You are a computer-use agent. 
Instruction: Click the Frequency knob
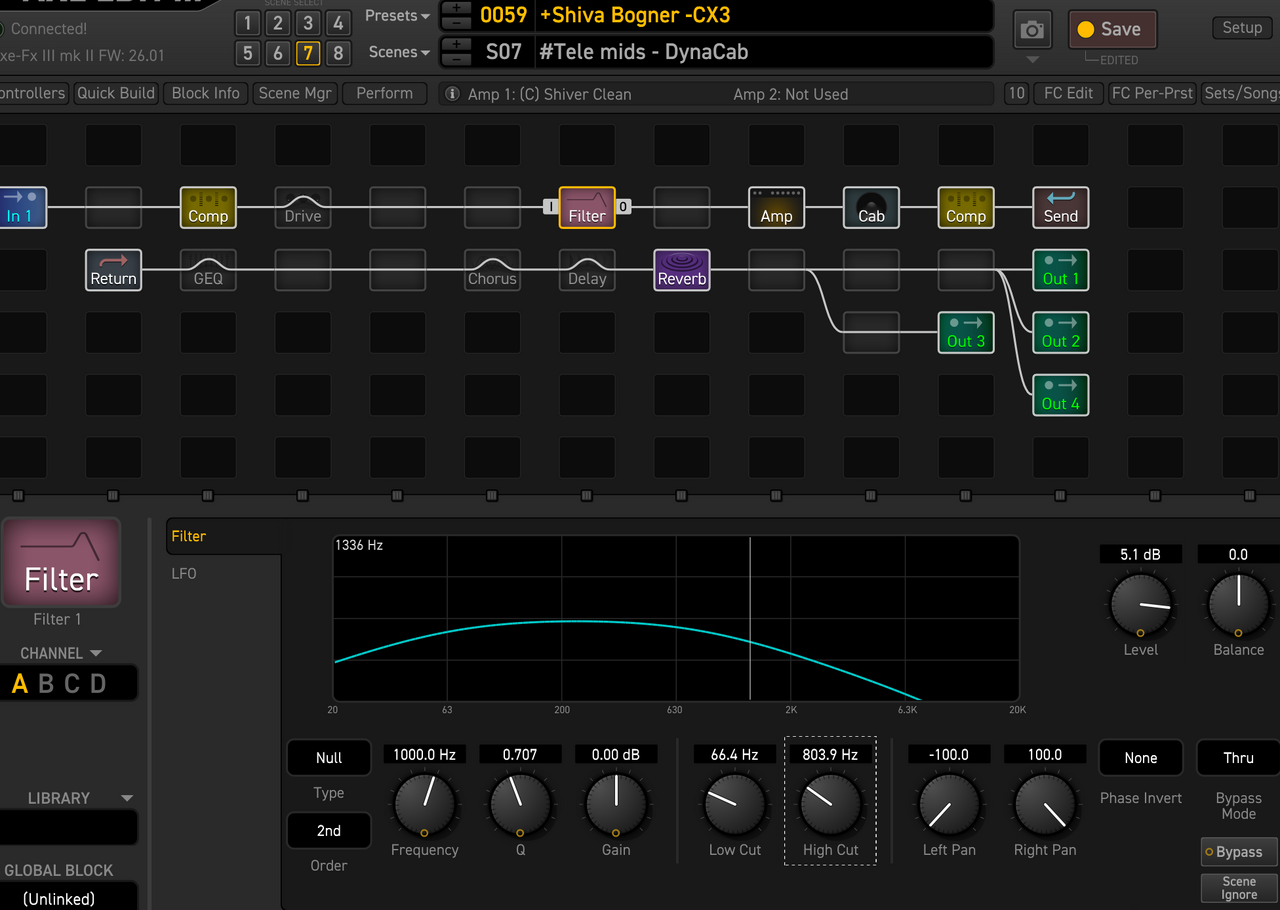pyautogui.click(x=424, y=803)
